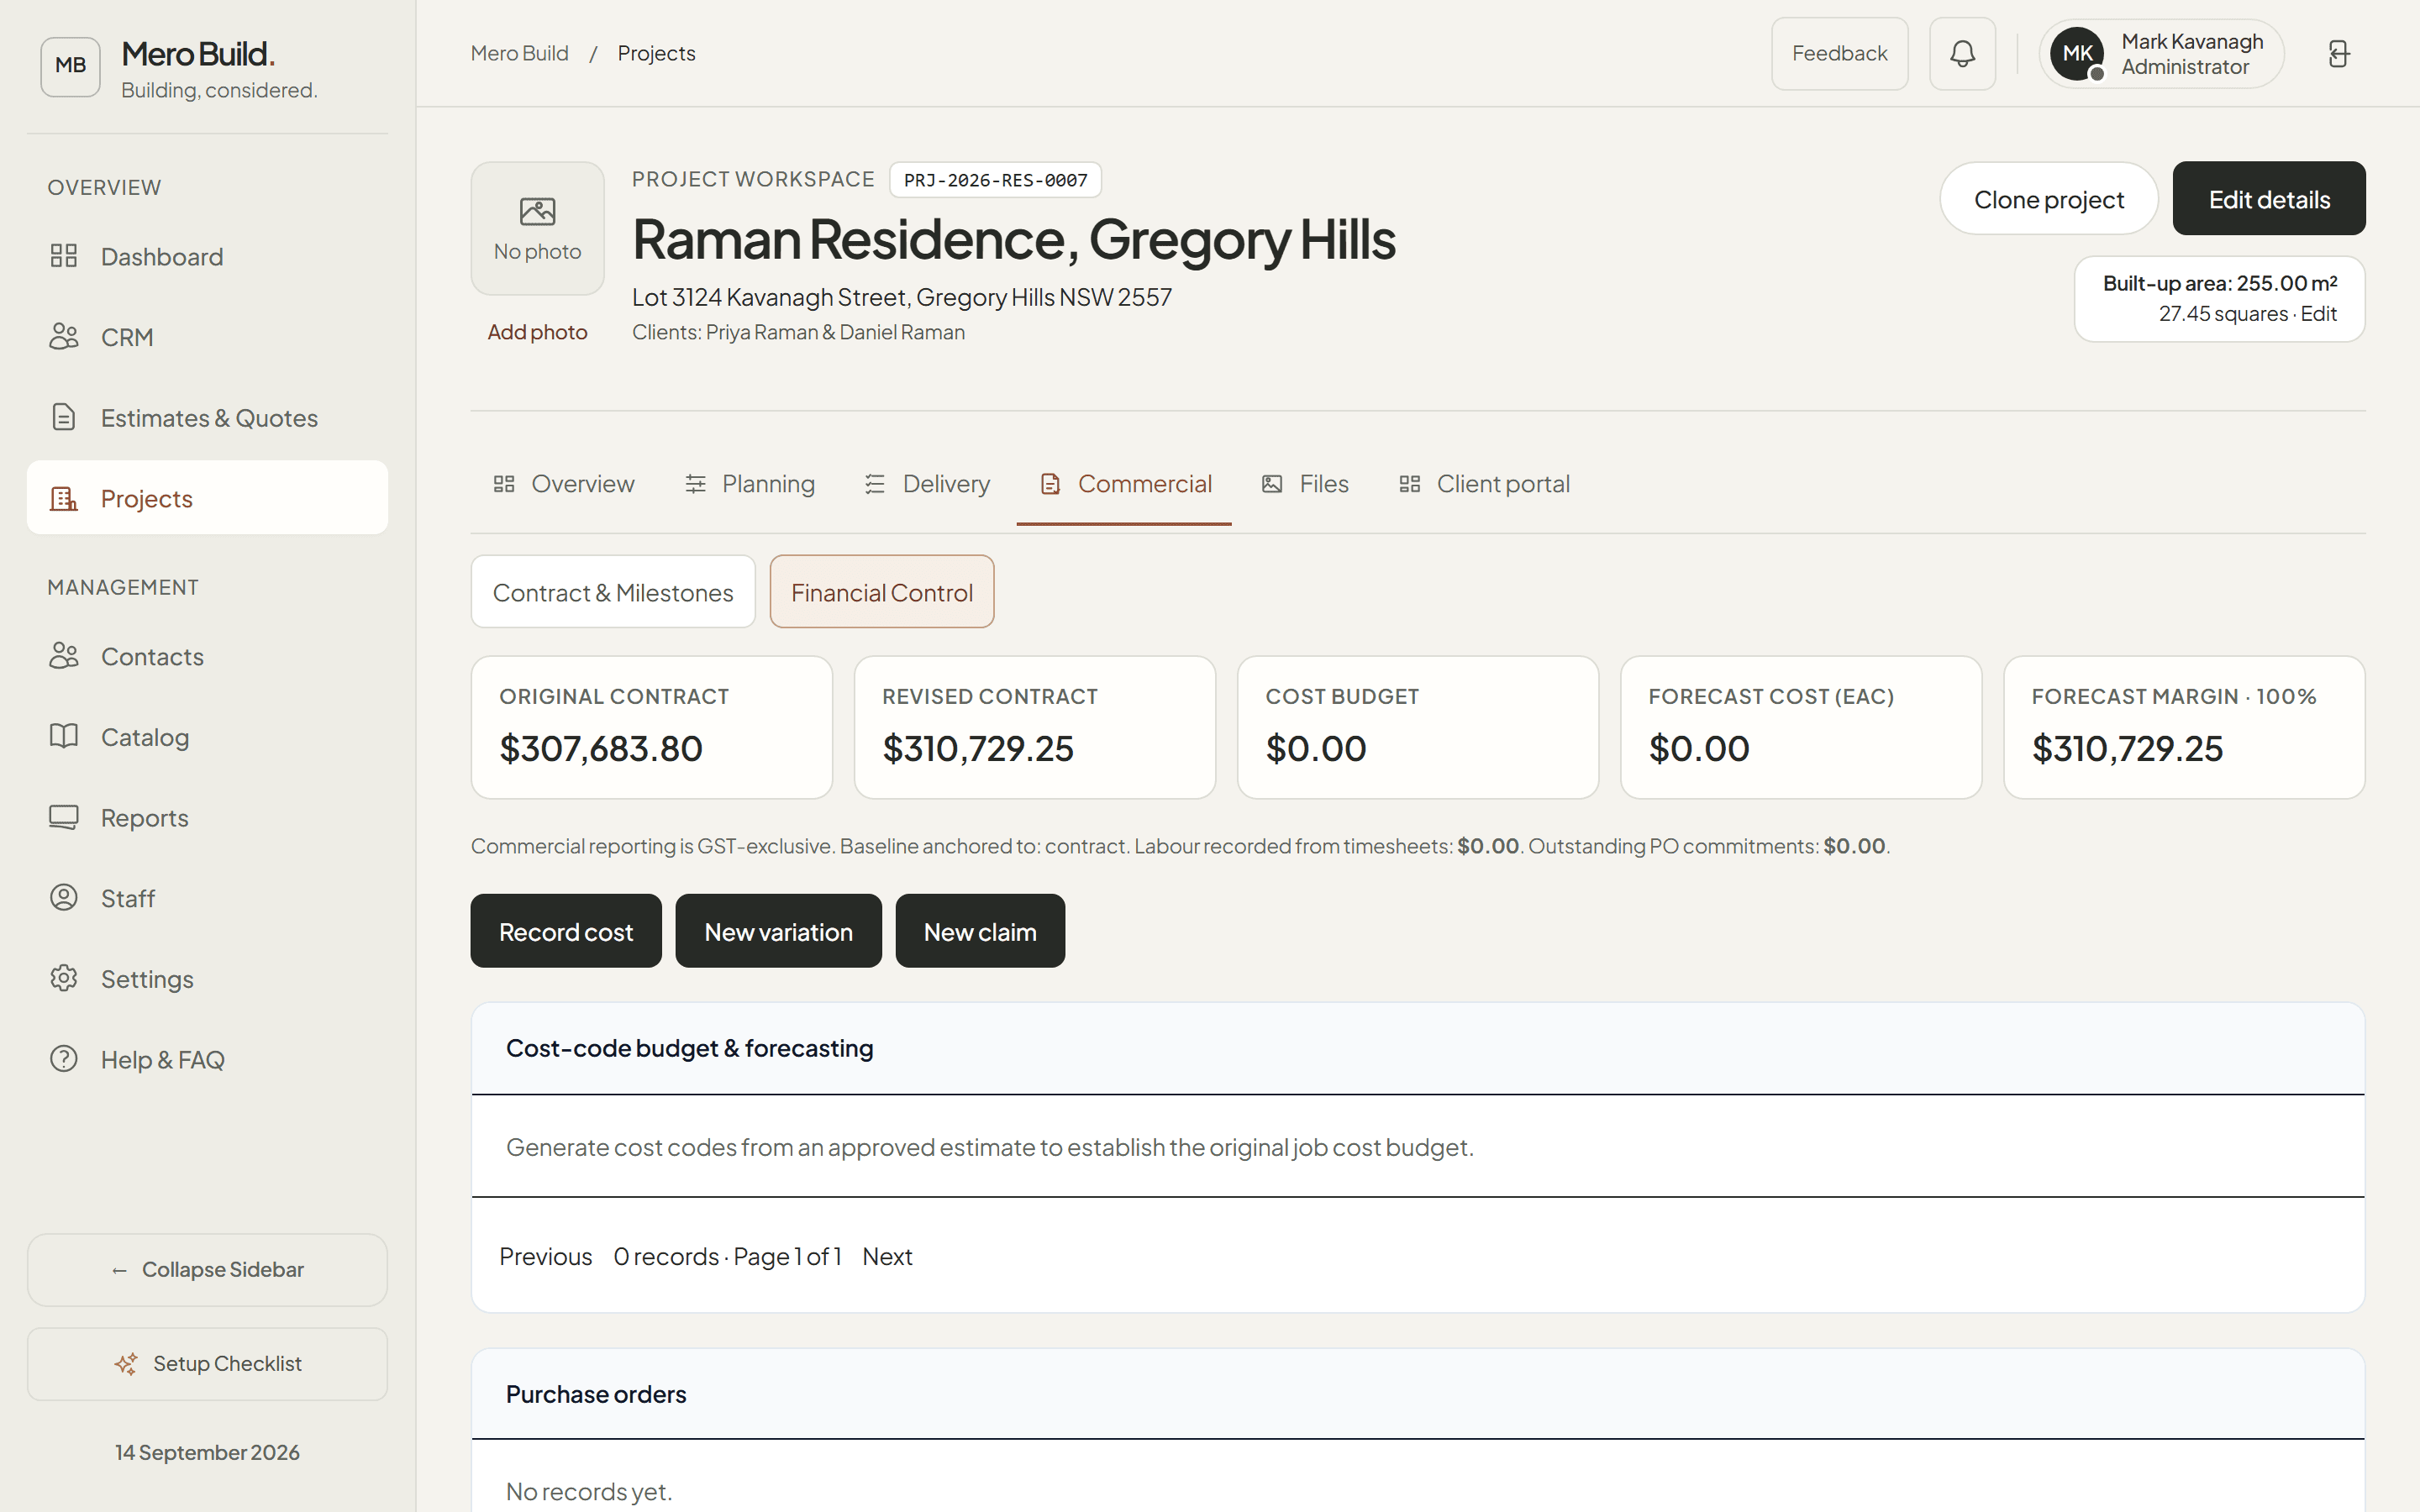The width and height of the screenshot is (2420, 1512).
Task: Click the Estimates & Quotes document icon
Action: 64,417
